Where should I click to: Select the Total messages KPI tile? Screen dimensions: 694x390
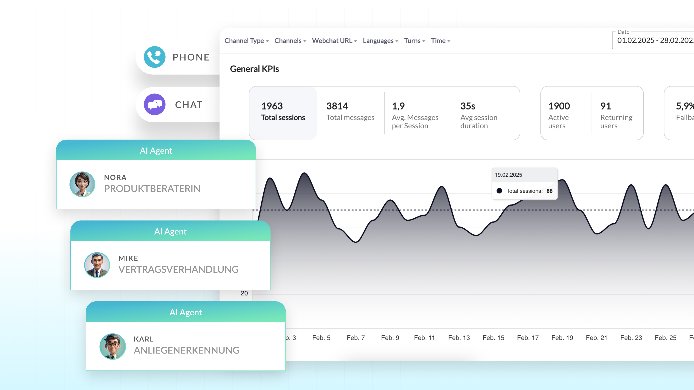coord(350,113)
